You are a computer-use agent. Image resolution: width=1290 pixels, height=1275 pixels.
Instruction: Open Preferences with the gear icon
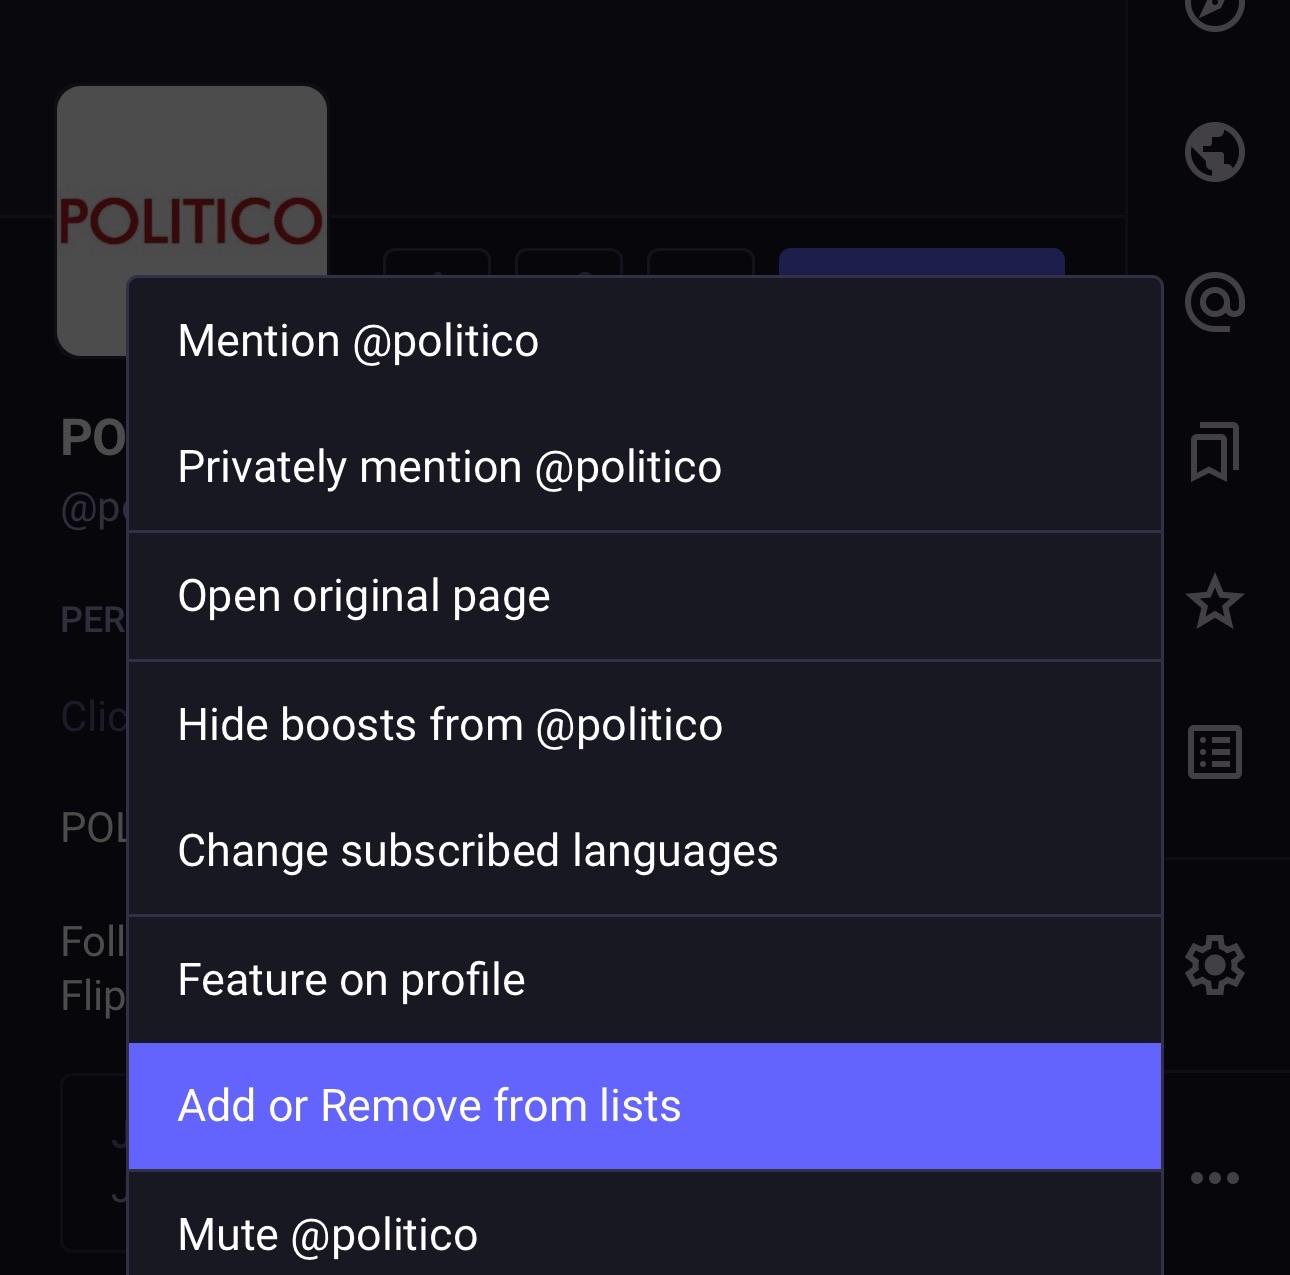point(1214,965)
